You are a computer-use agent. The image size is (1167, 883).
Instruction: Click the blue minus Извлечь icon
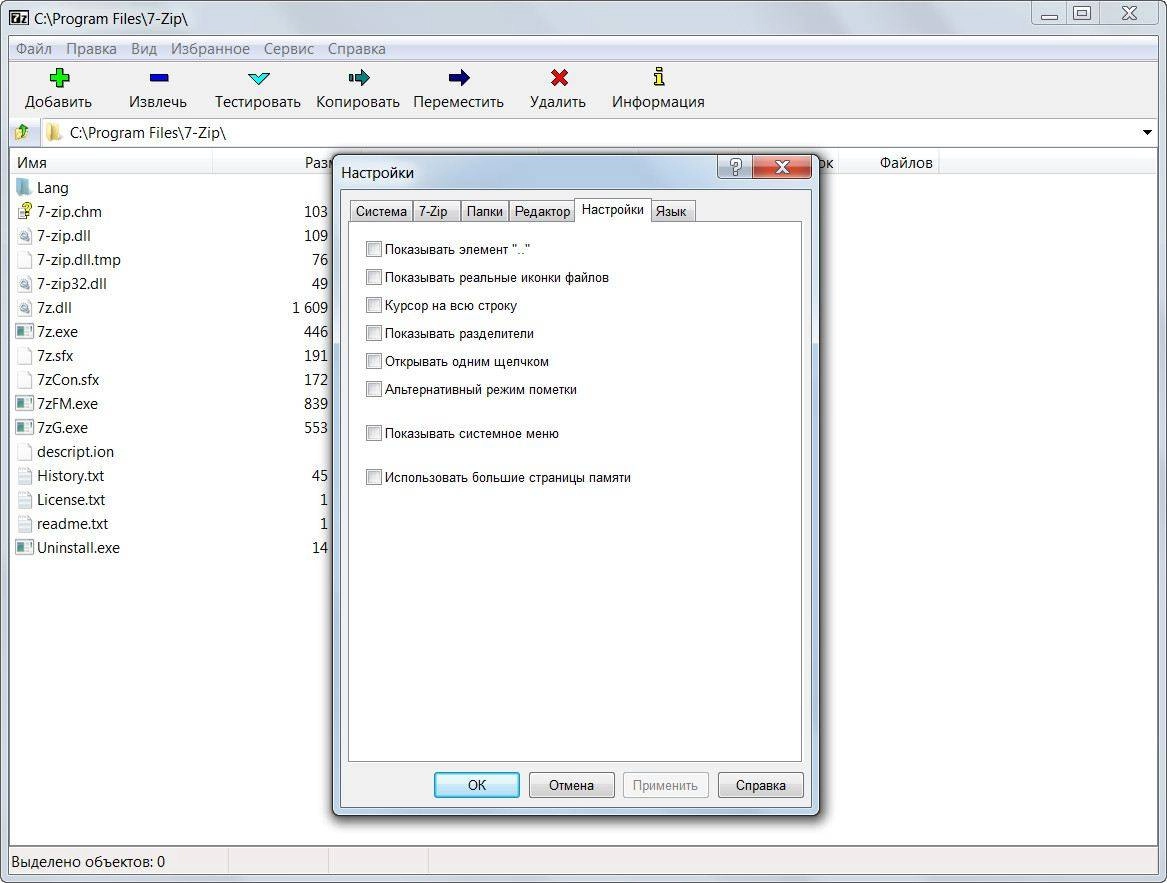click(159, 77)
